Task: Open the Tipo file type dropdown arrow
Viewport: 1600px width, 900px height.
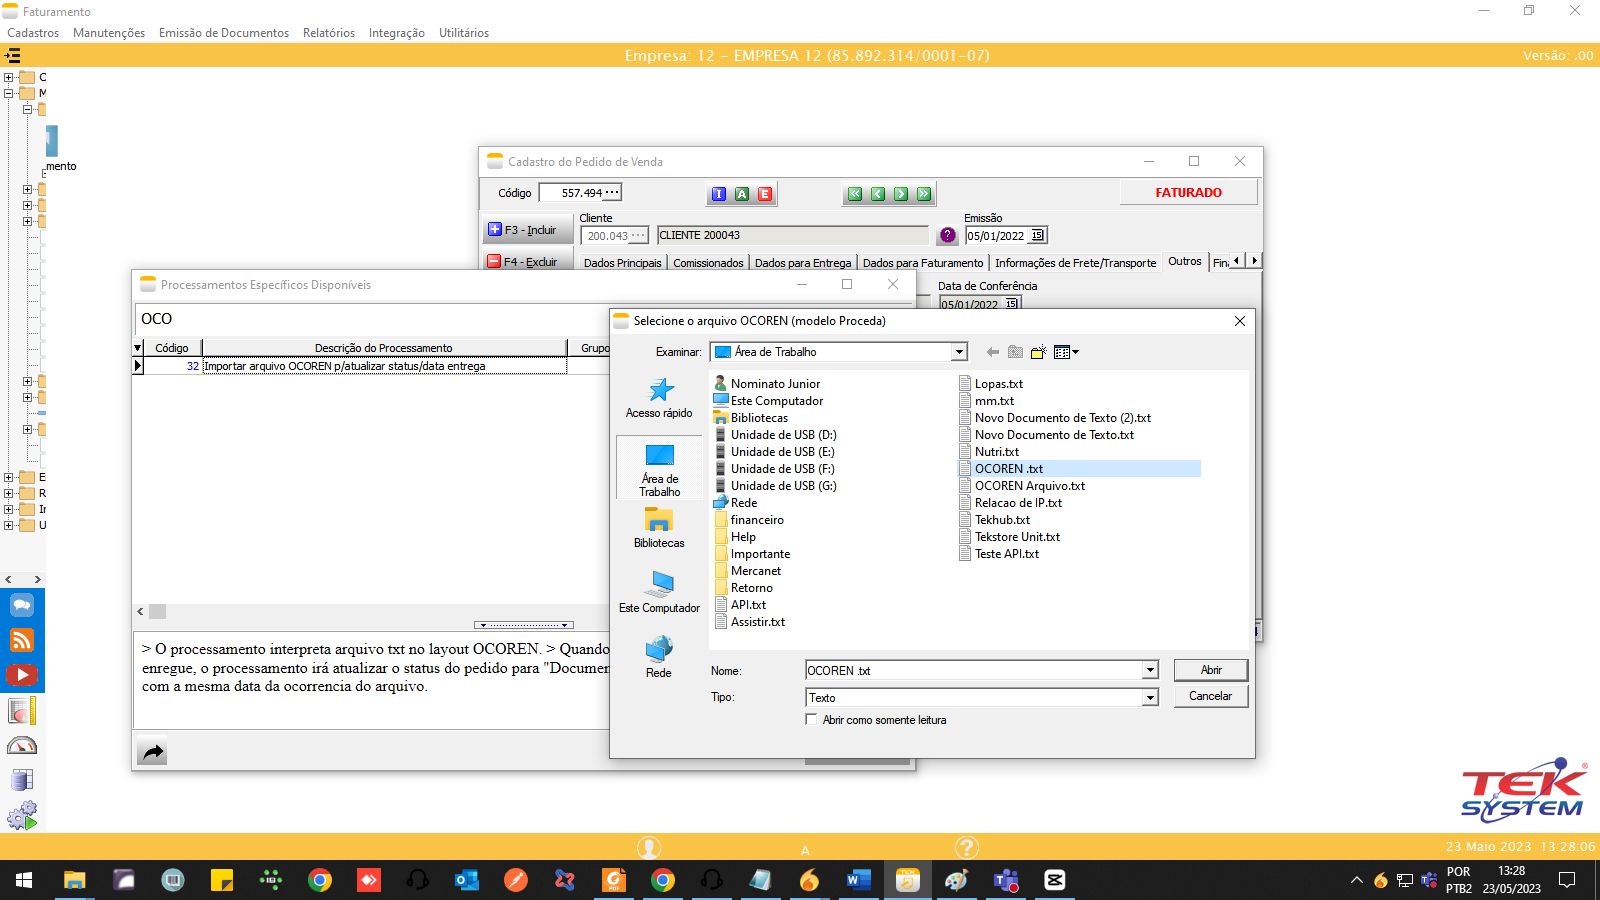Action: tap(1150, 698)
